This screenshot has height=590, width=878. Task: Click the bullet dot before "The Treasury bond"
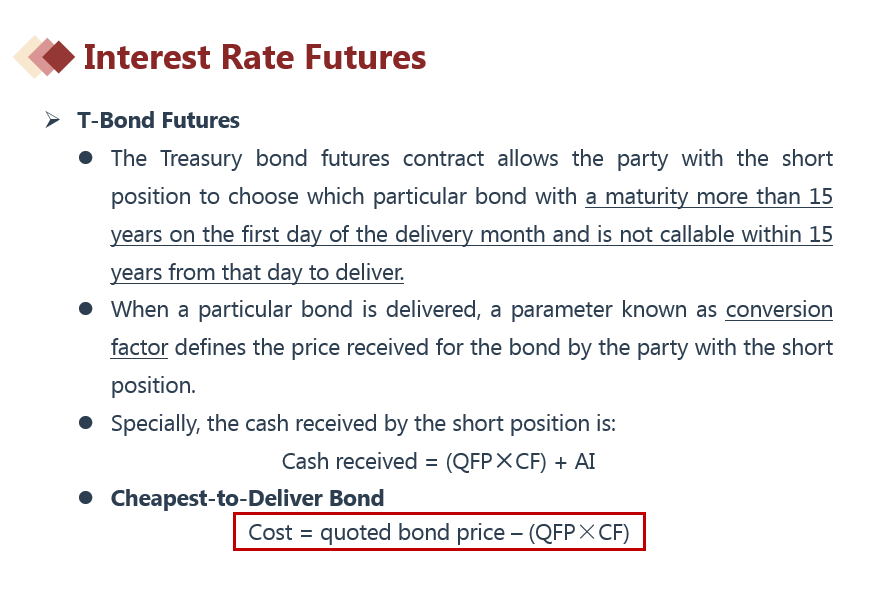(x=86, y=159)
